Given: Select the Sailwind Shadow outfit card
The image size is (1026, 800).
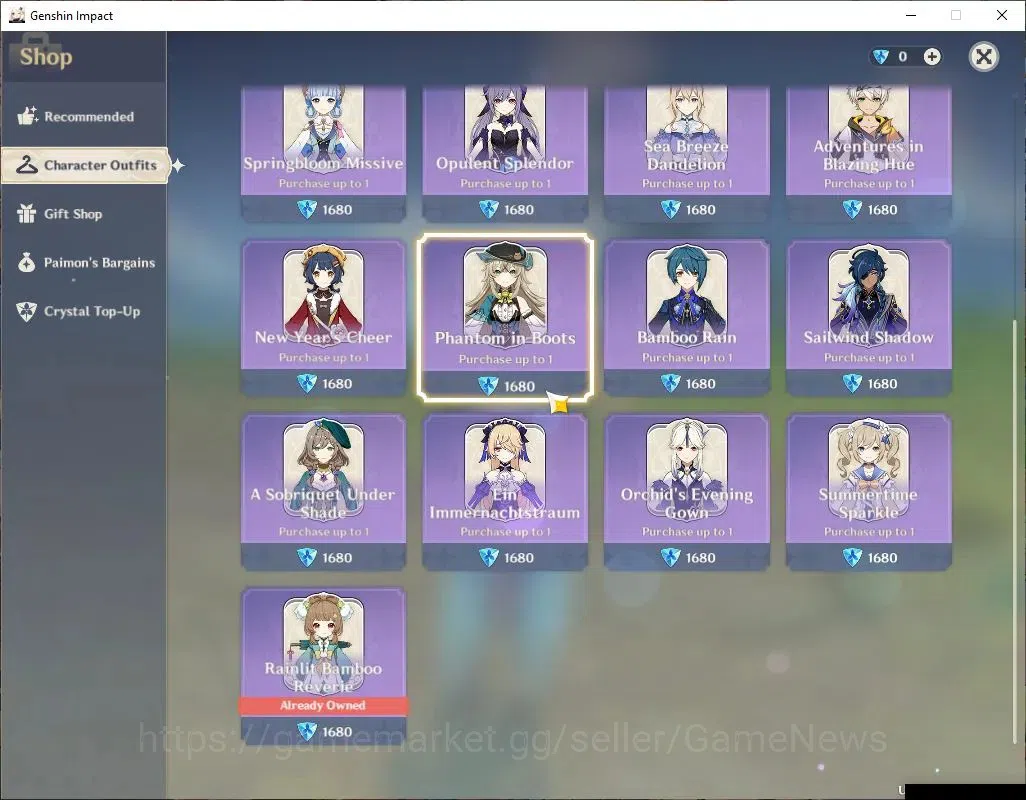Looking at the screenshot, I should point(868,317).
